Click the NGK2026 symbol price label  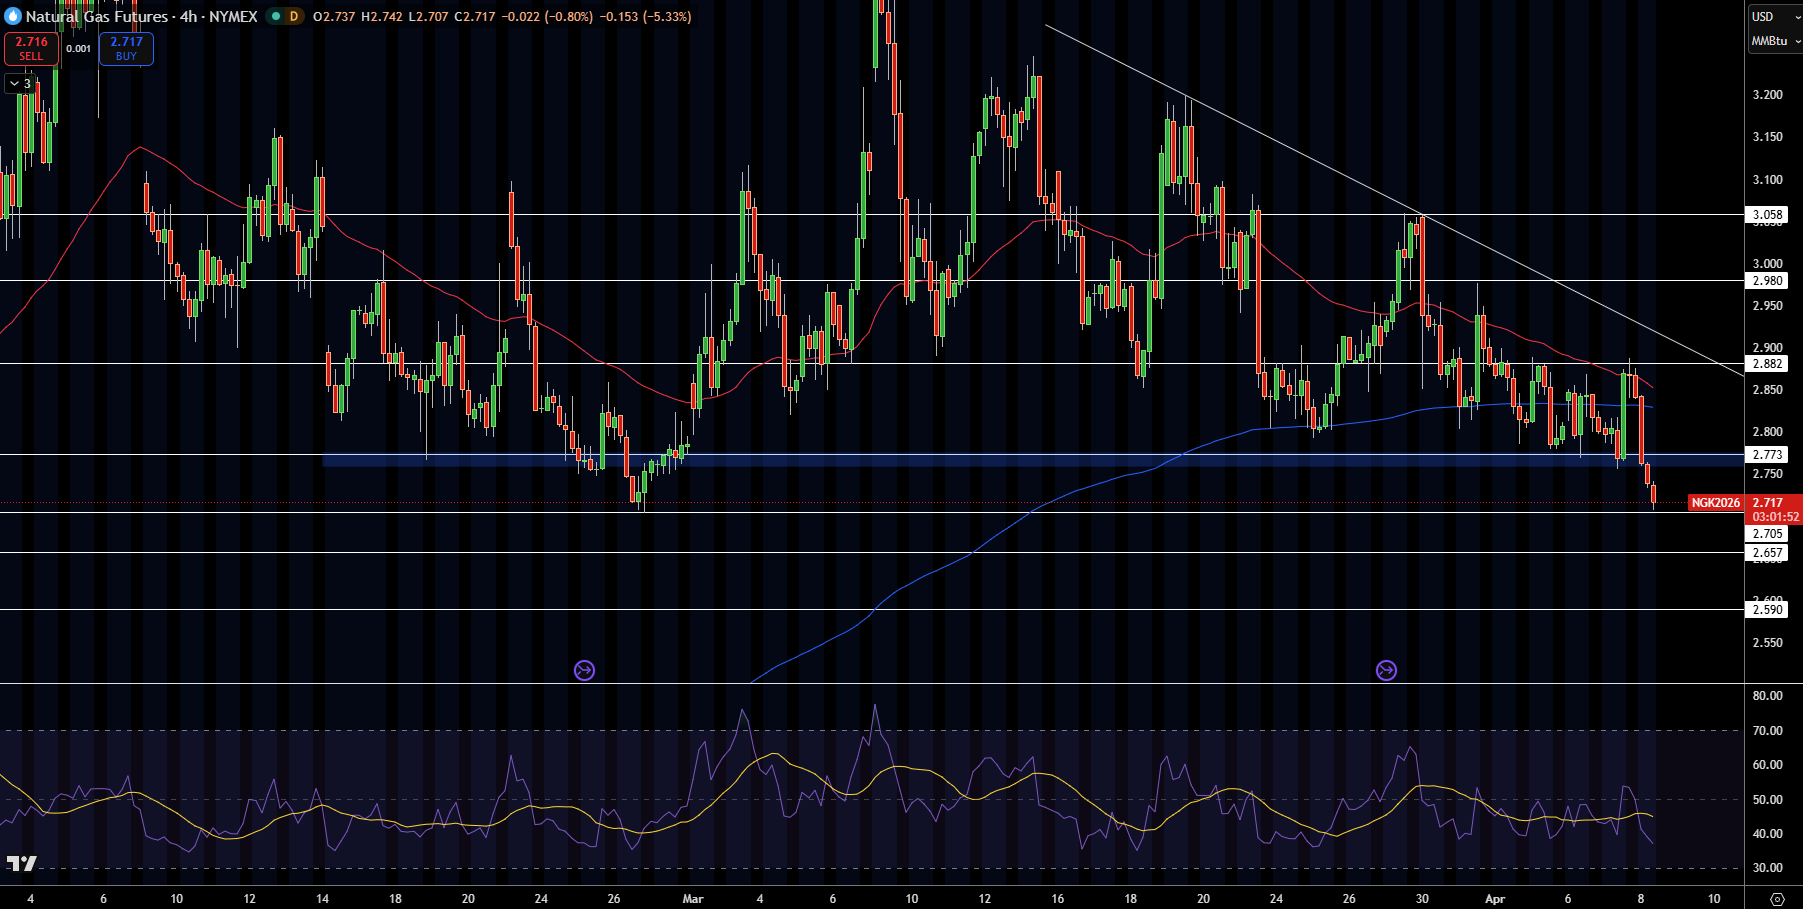coord(1716,503)
